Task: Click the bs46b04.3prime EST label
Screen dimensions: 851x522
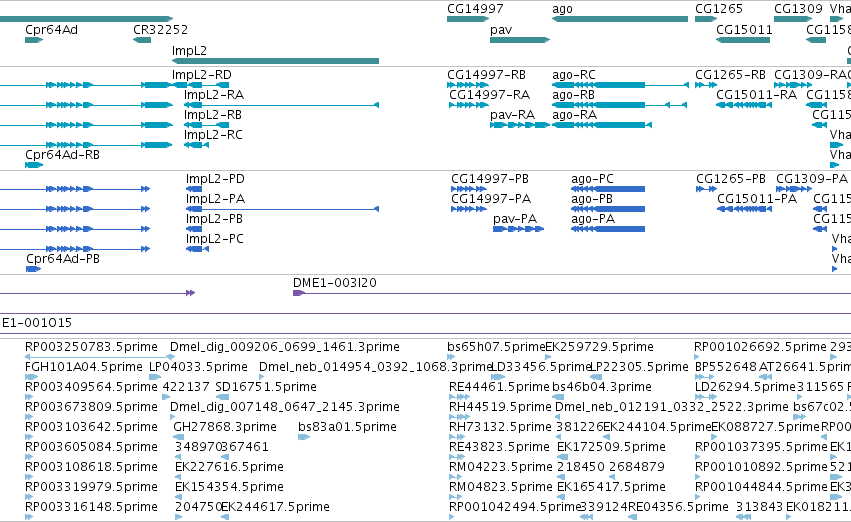Action: tap(601, 387)
